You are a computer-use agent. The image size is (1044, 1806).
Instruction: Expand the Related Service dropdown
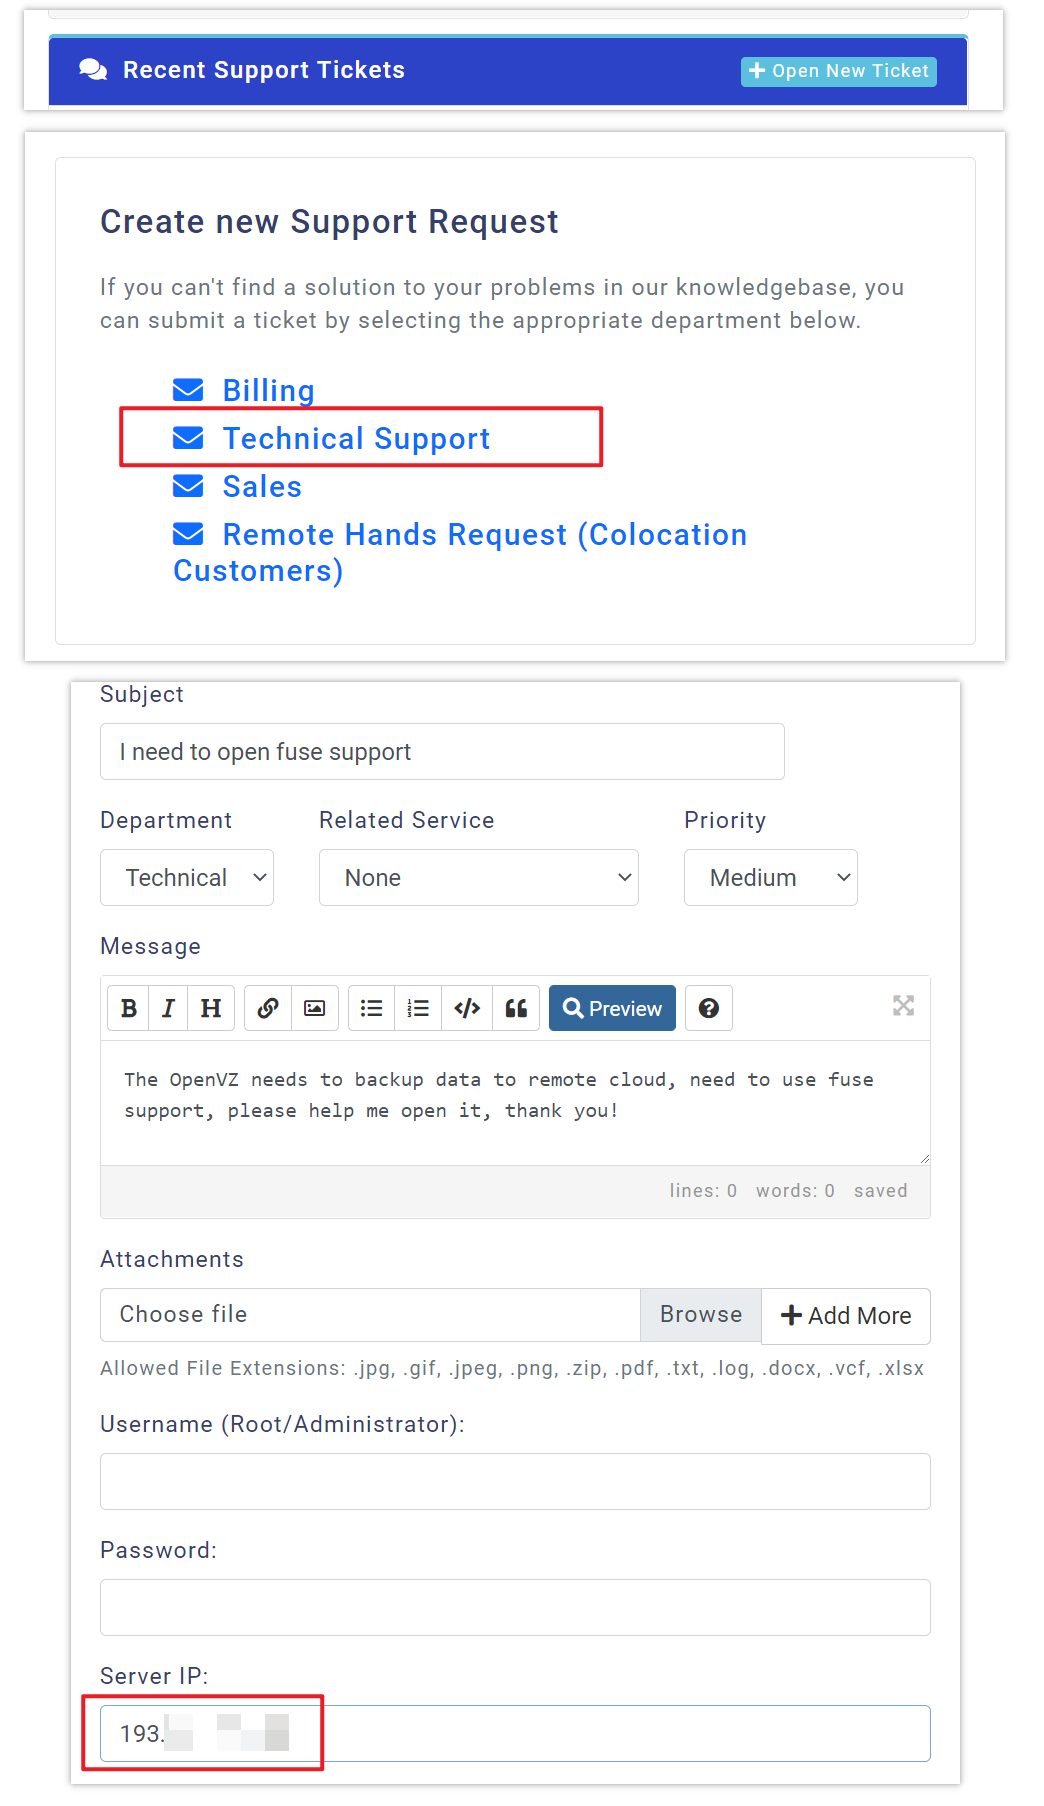pyautogui.click(x=478, y=878)
